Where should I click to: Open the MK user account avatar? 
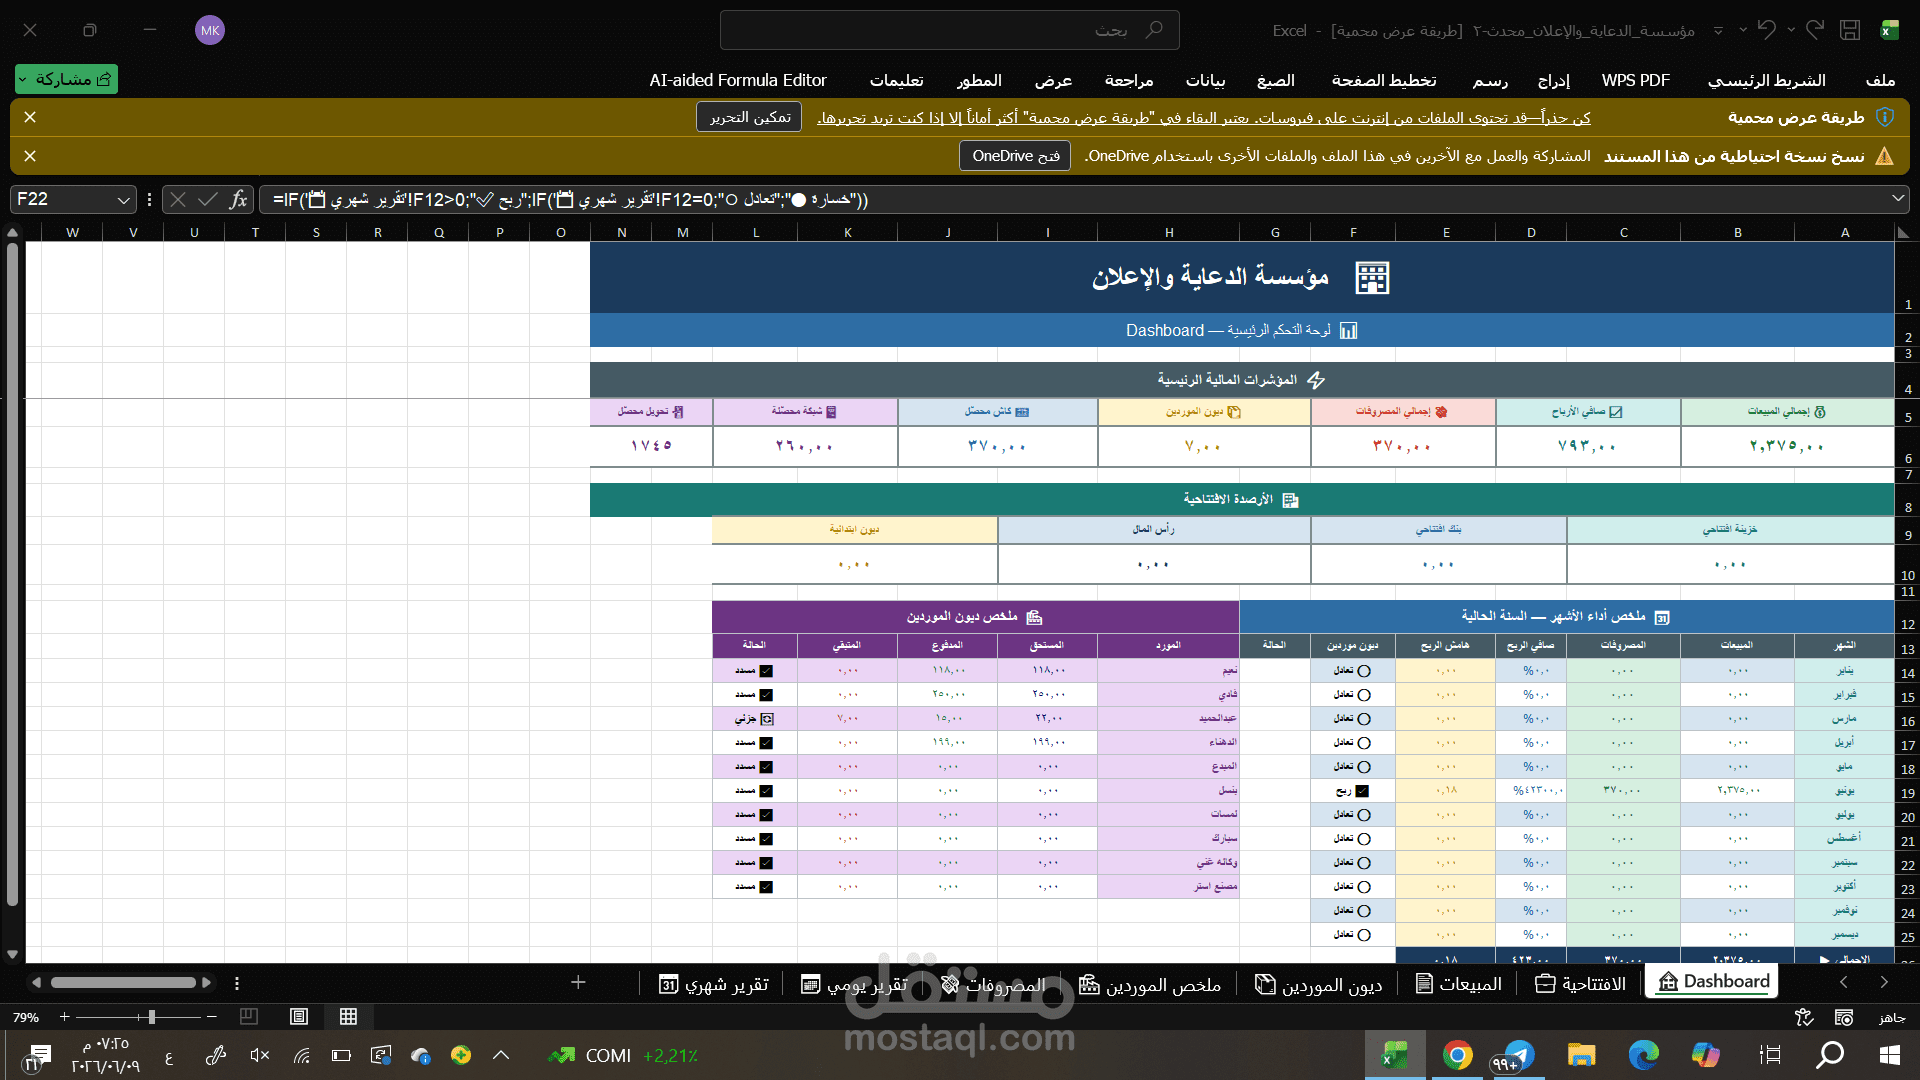[210, 30]
